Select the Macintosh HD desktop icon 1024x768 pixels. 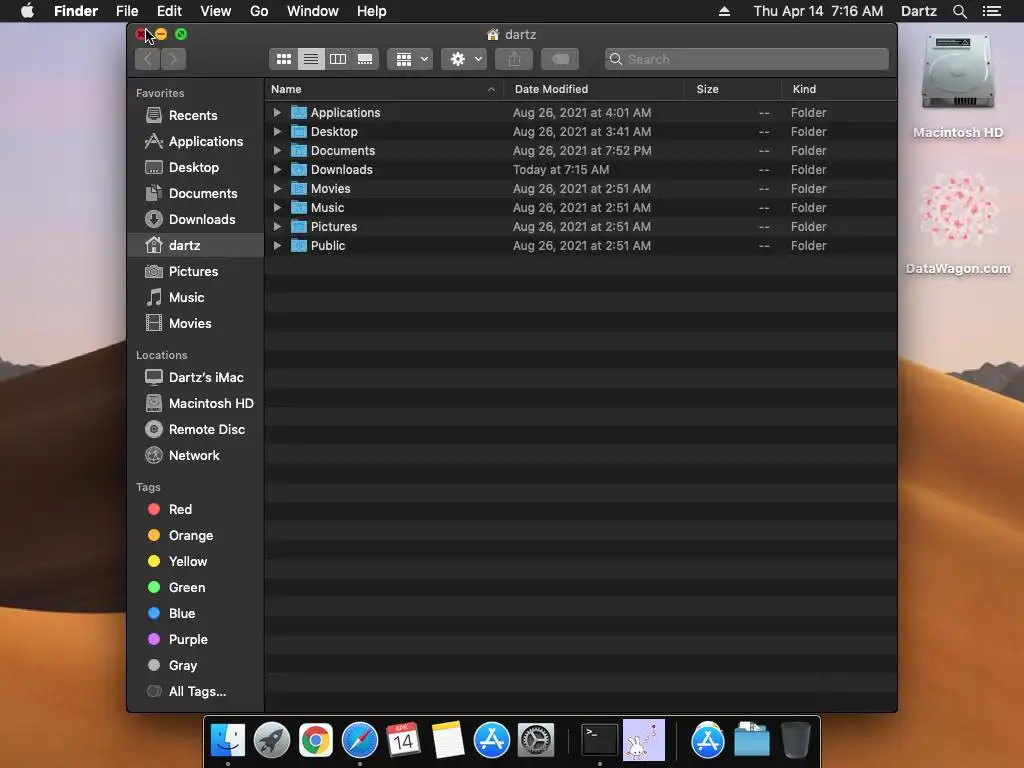point(957,86)
